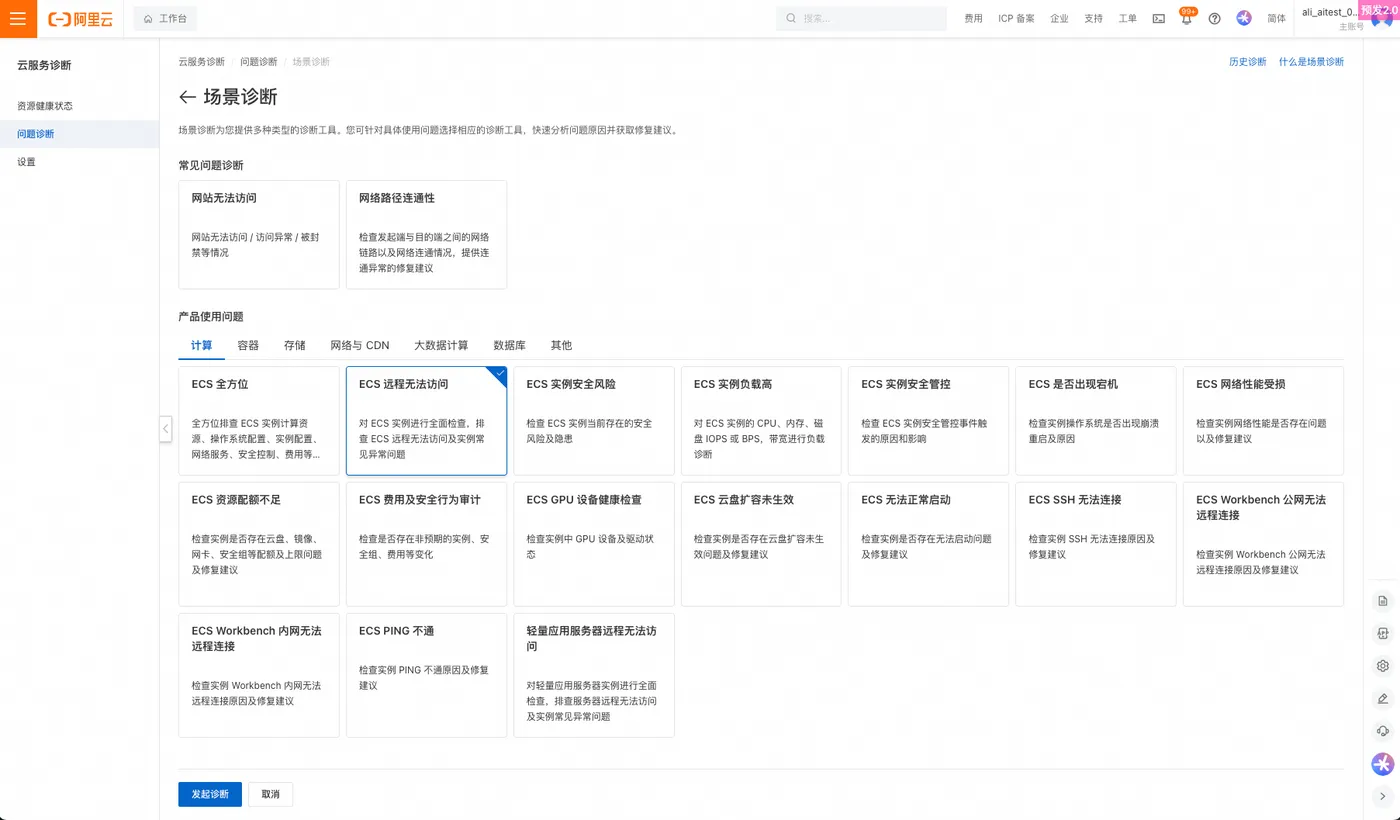Viewport: 1400px width, 820px height.
Task: Open the document icon in the right floating bar
Action: point(1383,601)
